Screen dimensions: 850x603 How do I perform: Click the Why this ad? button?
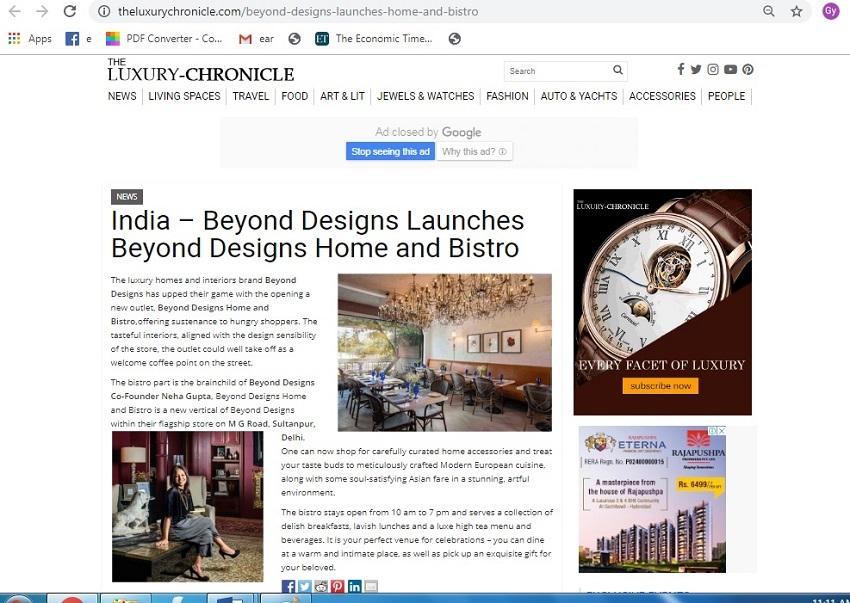[x=474, y=151]
